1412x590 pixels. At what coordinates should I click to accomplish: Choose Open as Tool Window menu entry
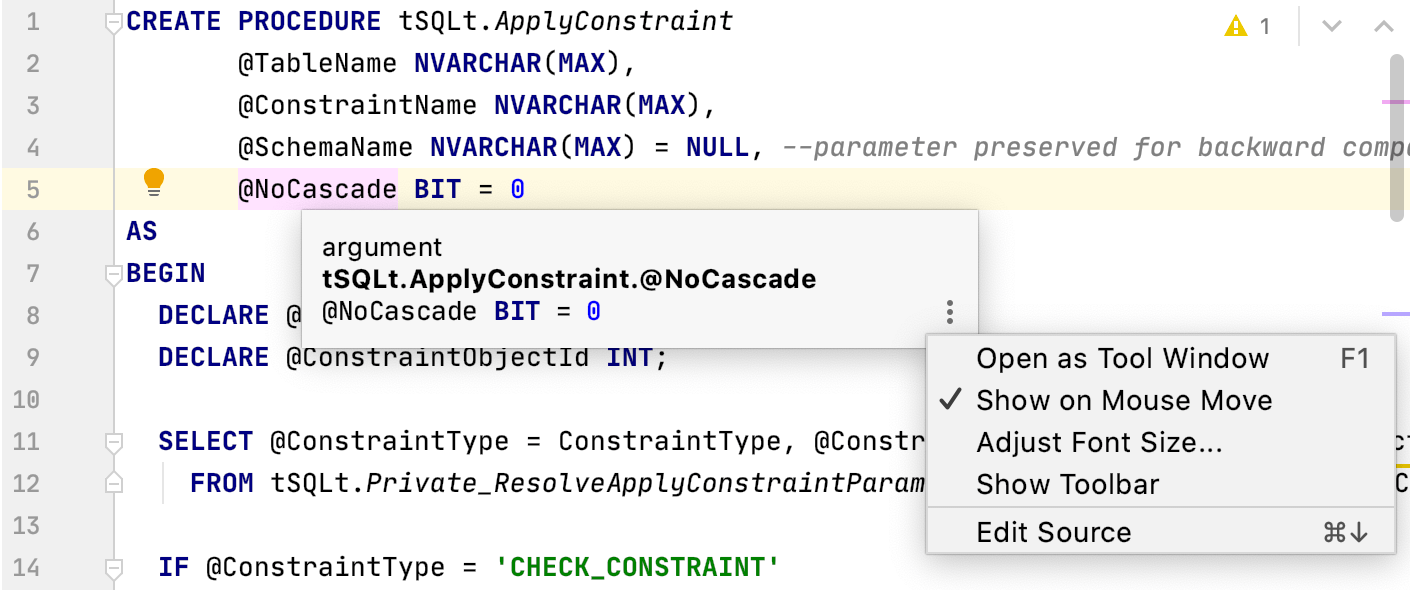point(1124,358)
